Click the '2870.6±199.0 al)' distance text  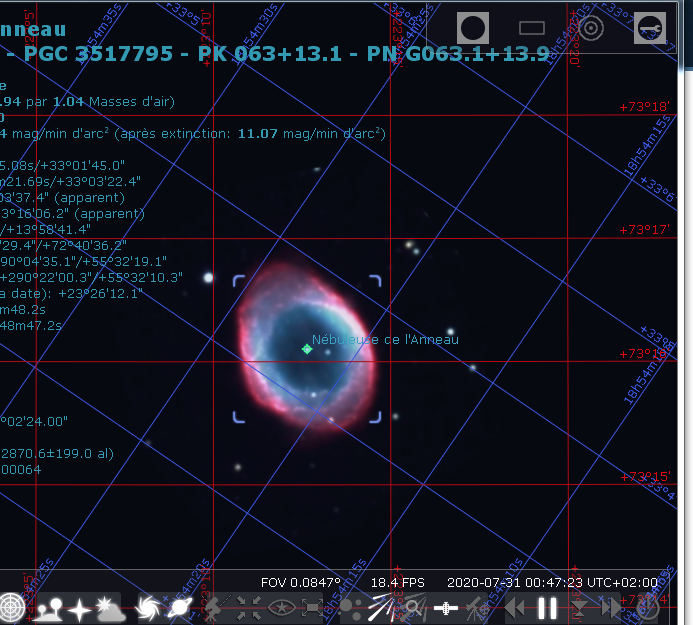coord(57,454)
